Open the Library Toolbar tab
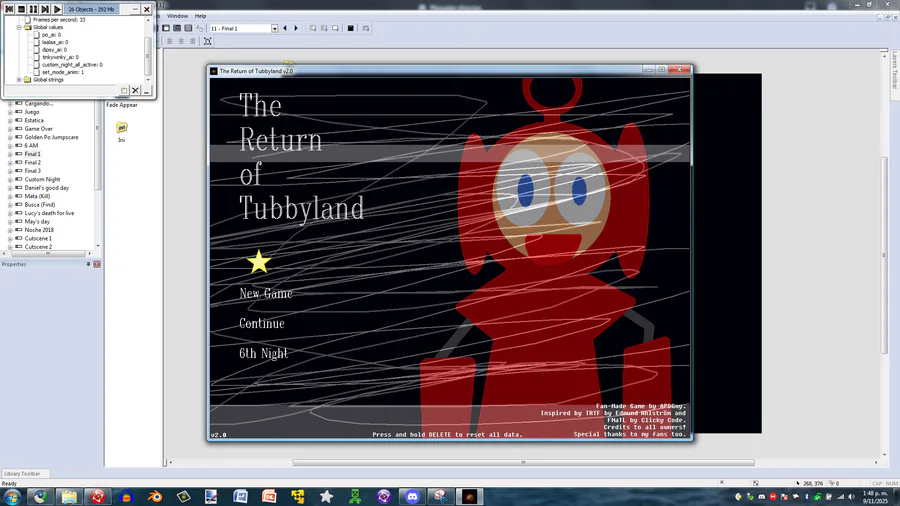This screenshot has width=900, height=506. 22,474
